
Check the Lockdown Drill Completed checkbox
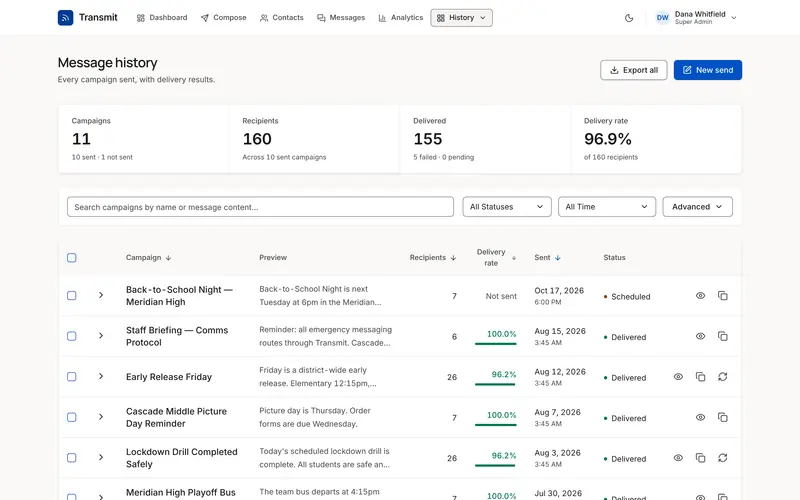tap(72, 458)
